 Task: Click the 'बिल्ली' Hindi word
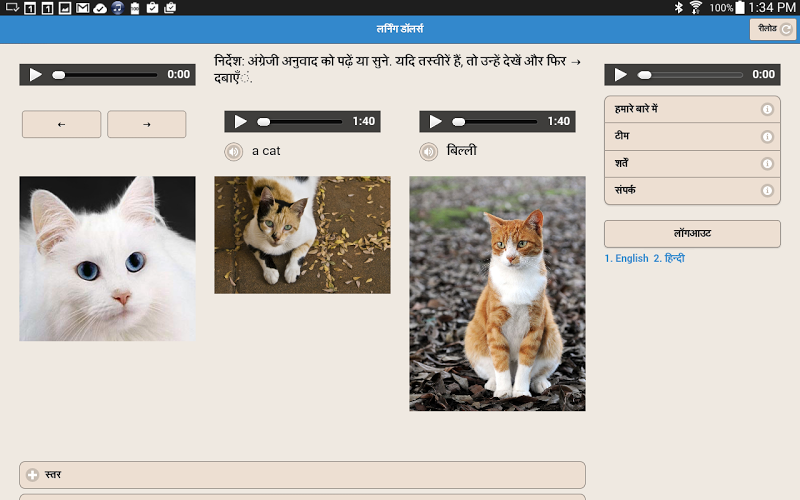[x=462, y=150]
